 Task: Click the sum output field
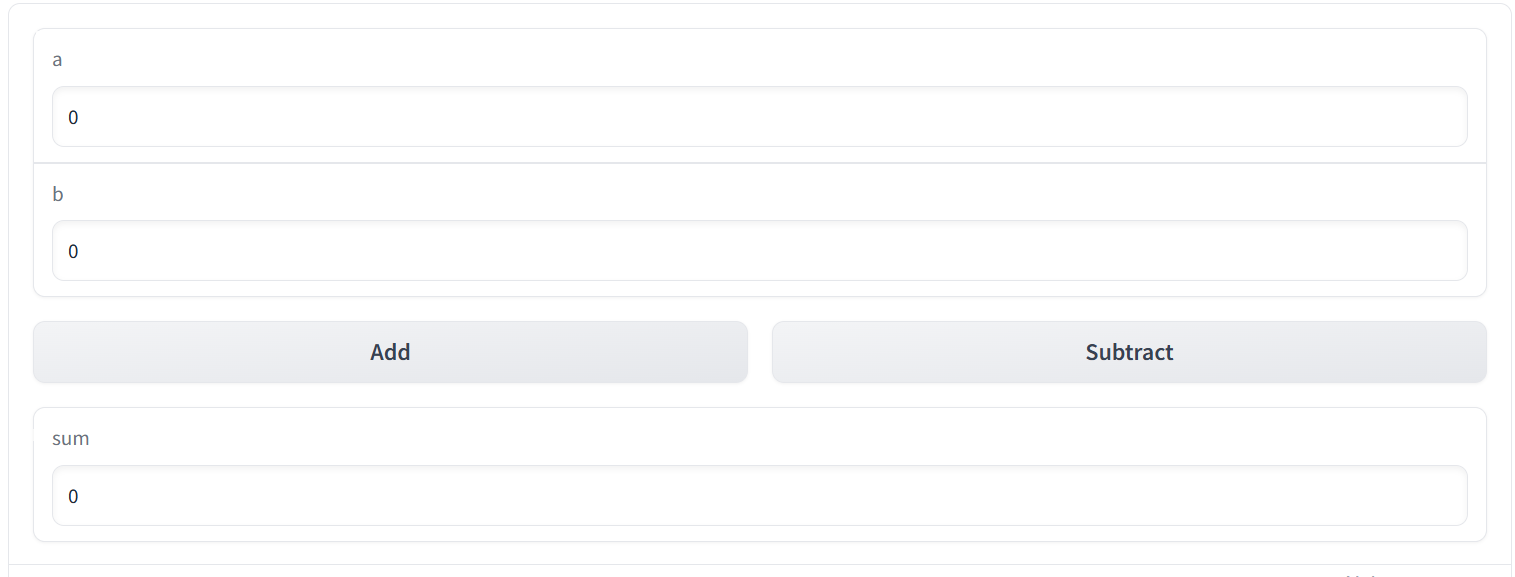[x=759, y=496]
